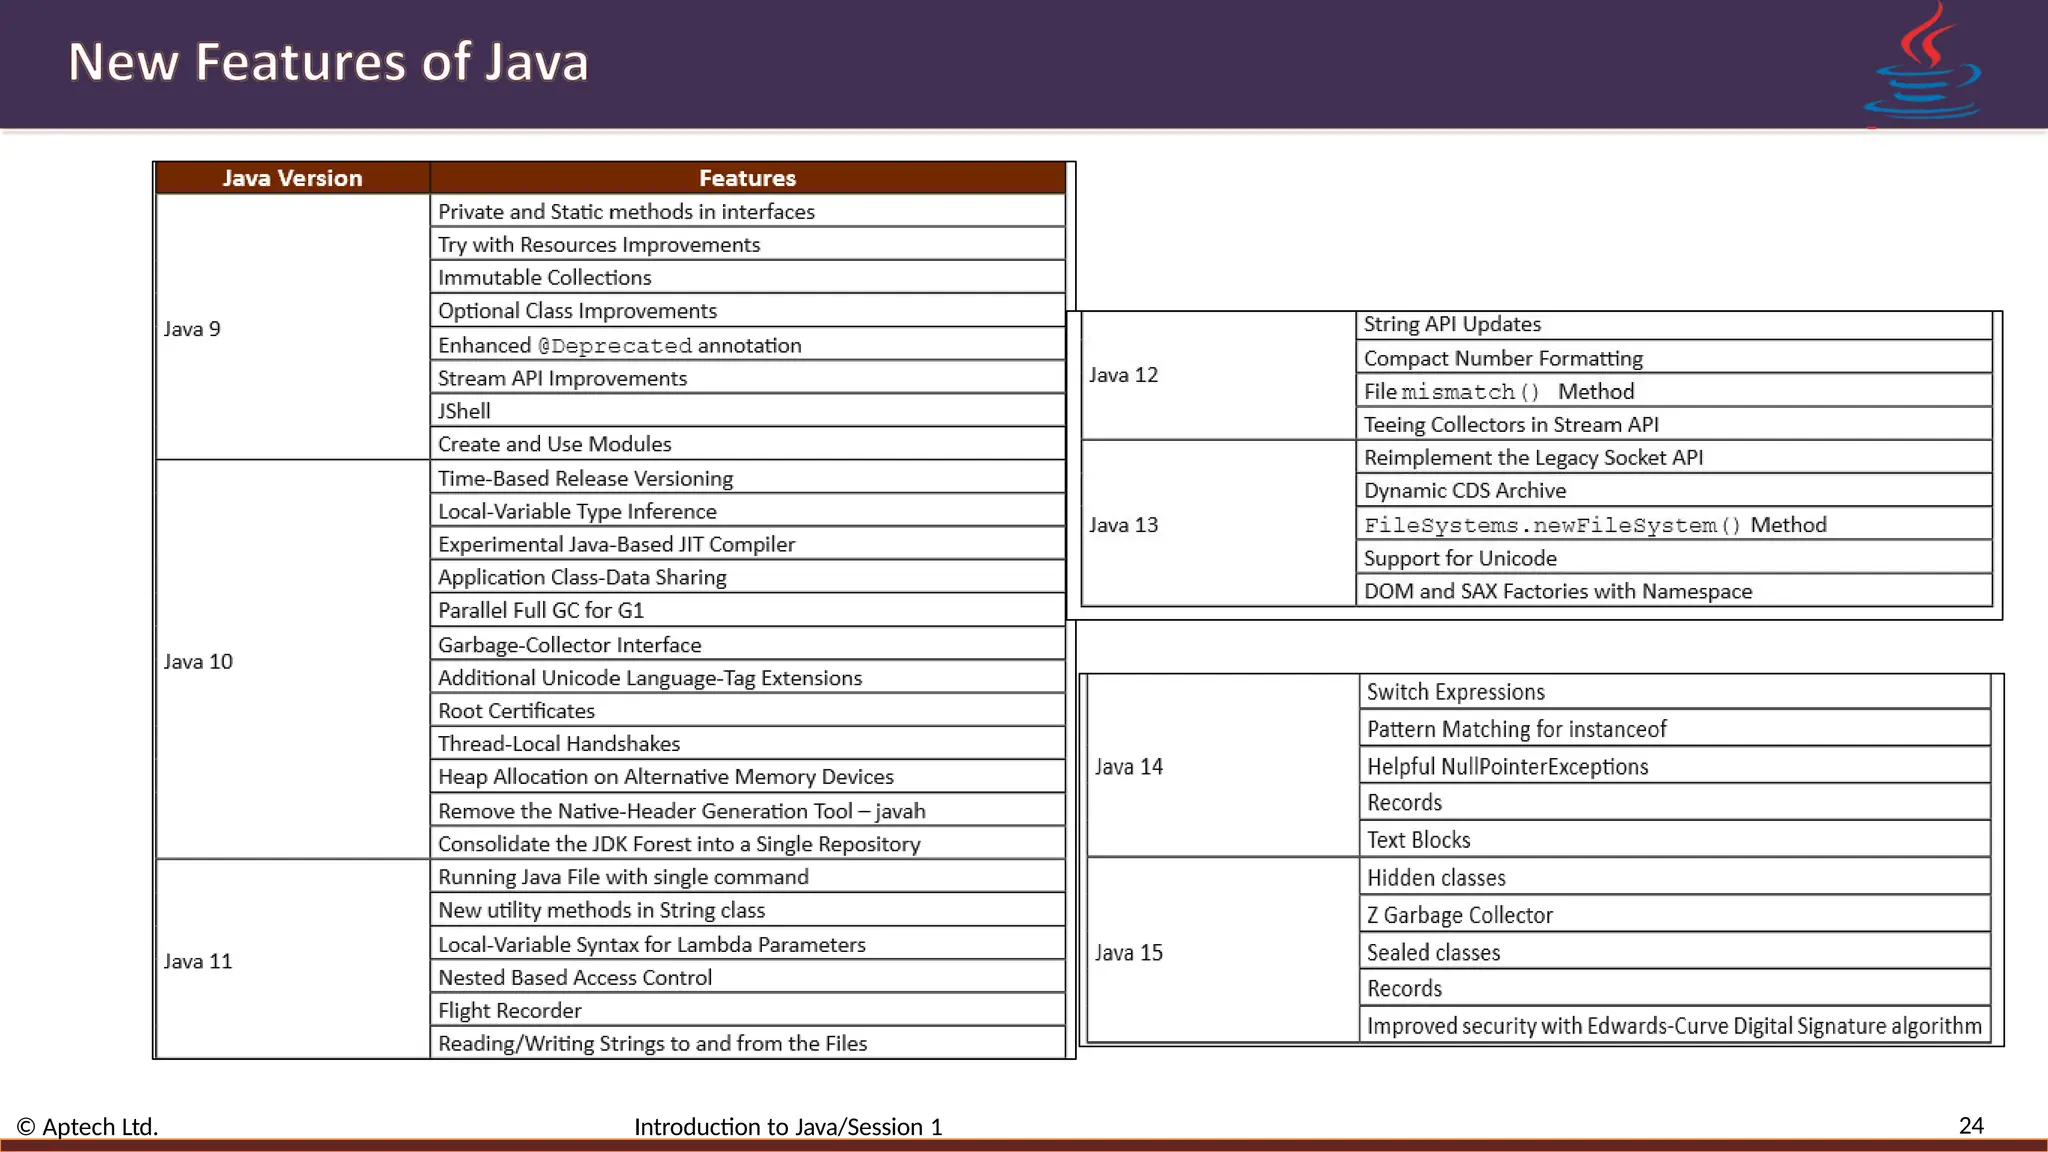Click 'Root Certificates' table row
2048x1152 pixels.
(516, 711)
